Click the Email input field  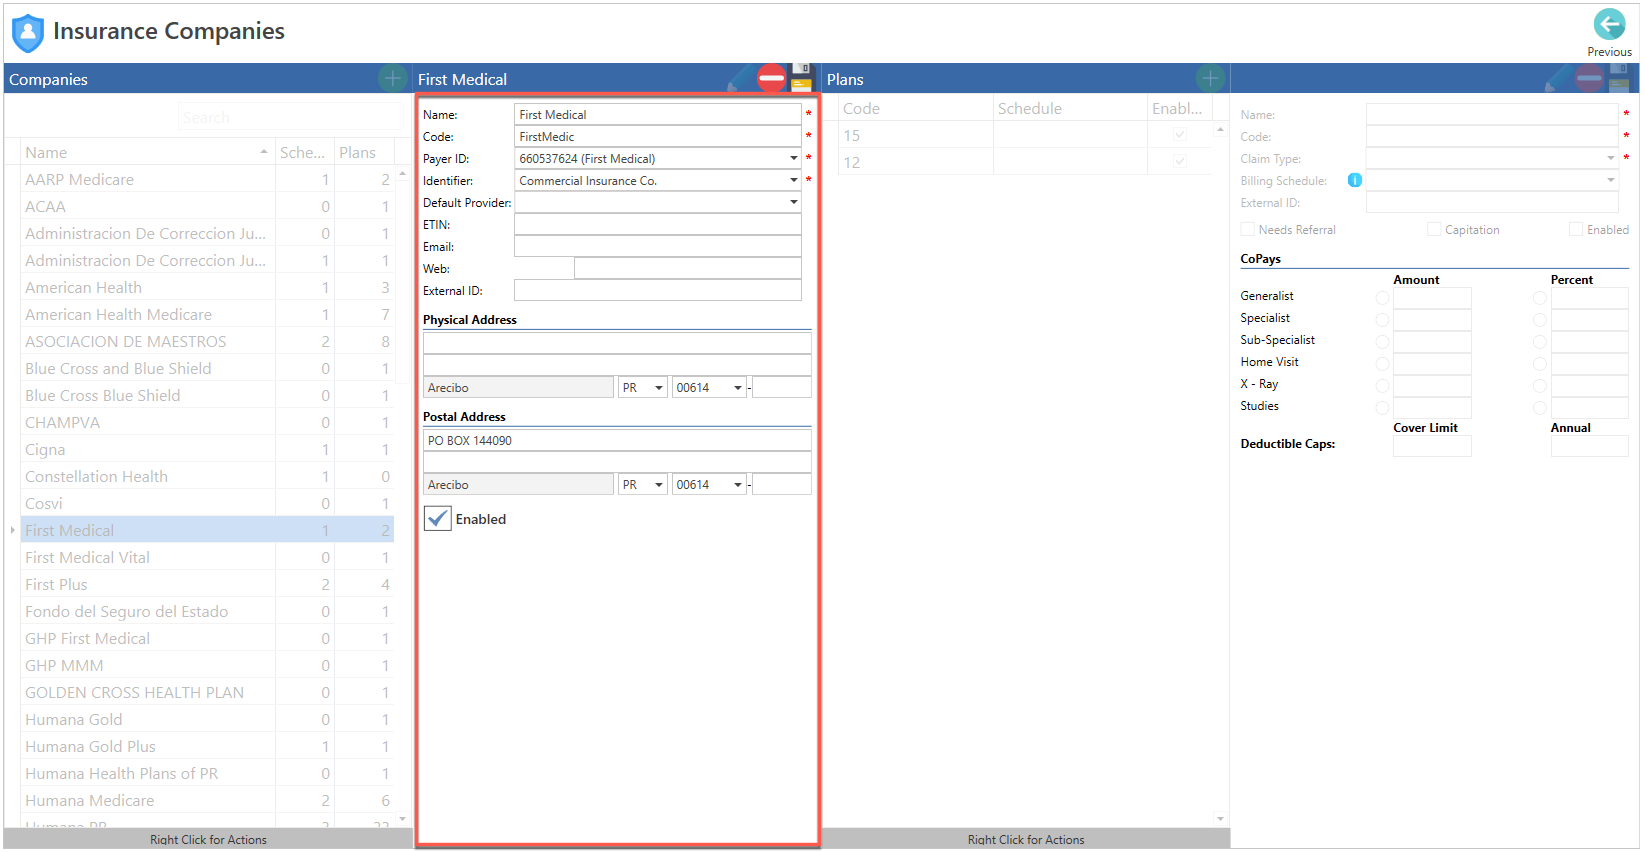[657, 246]
